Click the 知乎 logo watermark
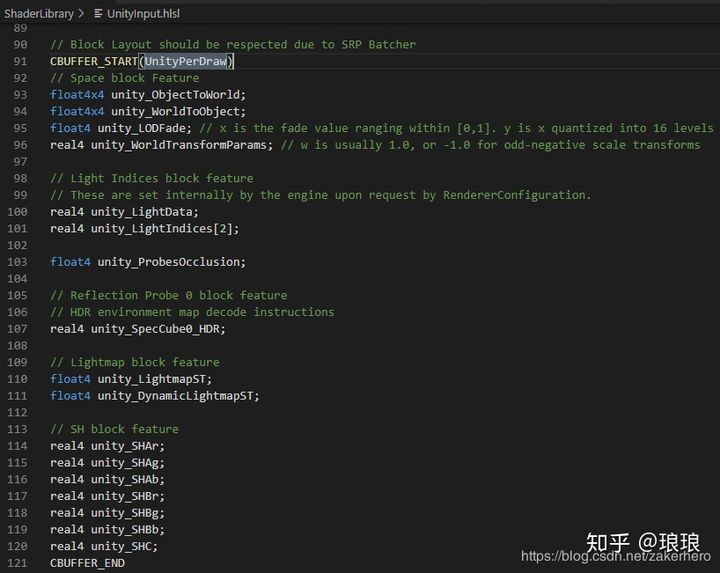Screen dimensions: 720x573 pyautogui.click(x=606, y=541)
